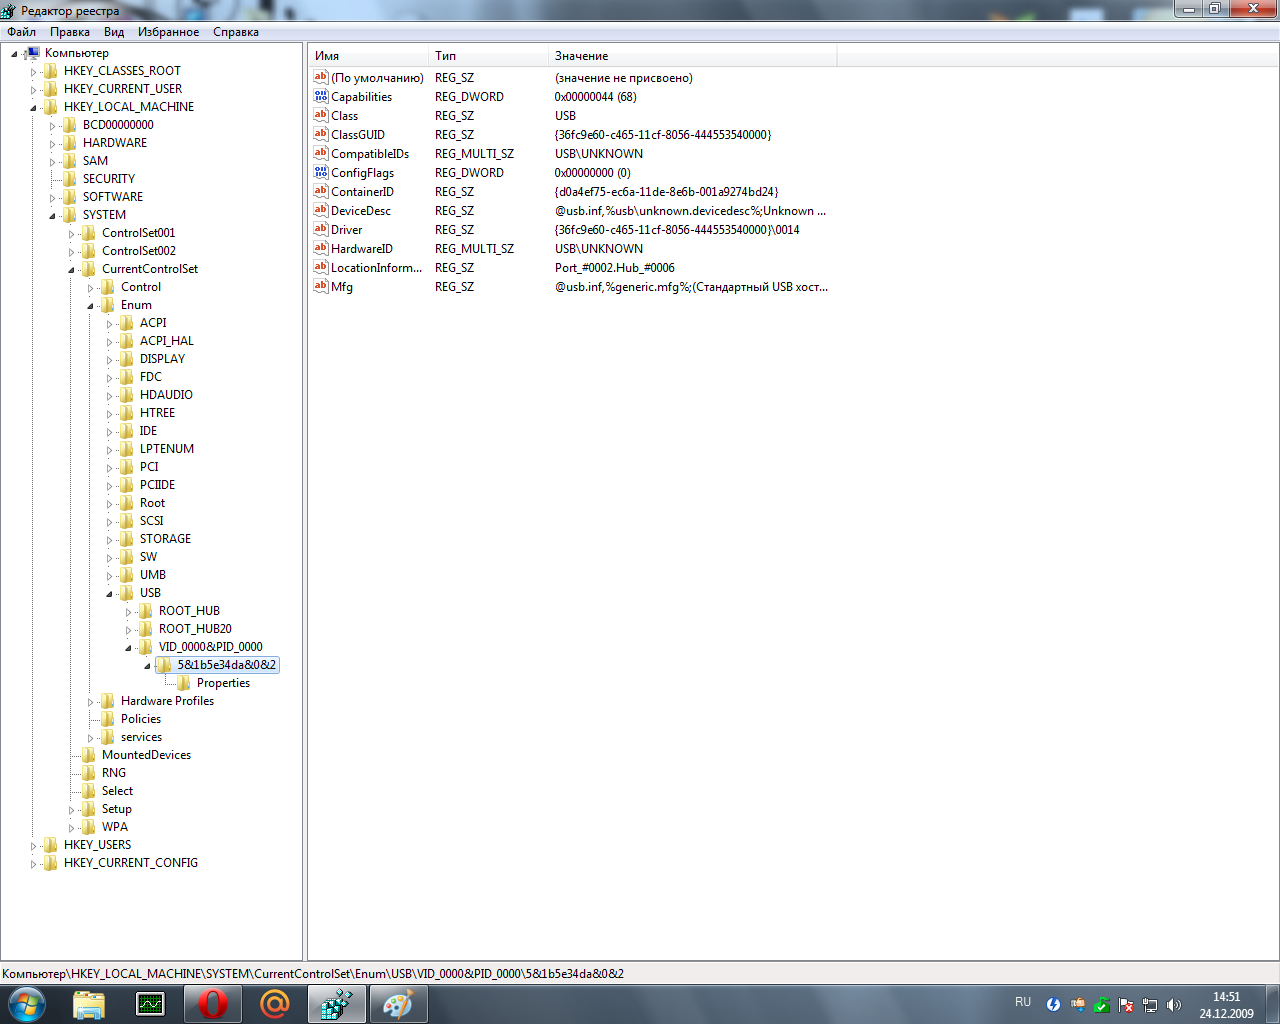
Task: Click the HARDWARE key folder icon
Action: click(69, 143)
